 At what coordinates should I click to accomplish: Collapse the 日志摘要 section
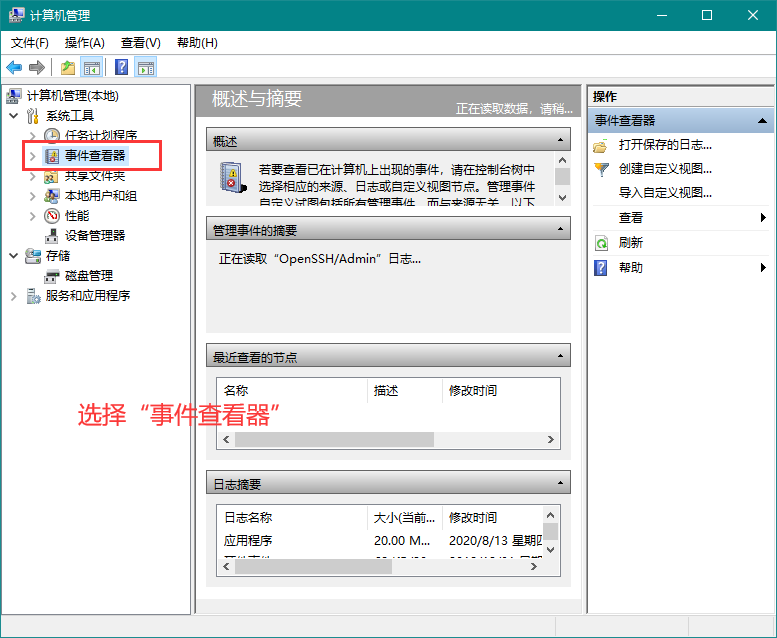click(560, 482)
